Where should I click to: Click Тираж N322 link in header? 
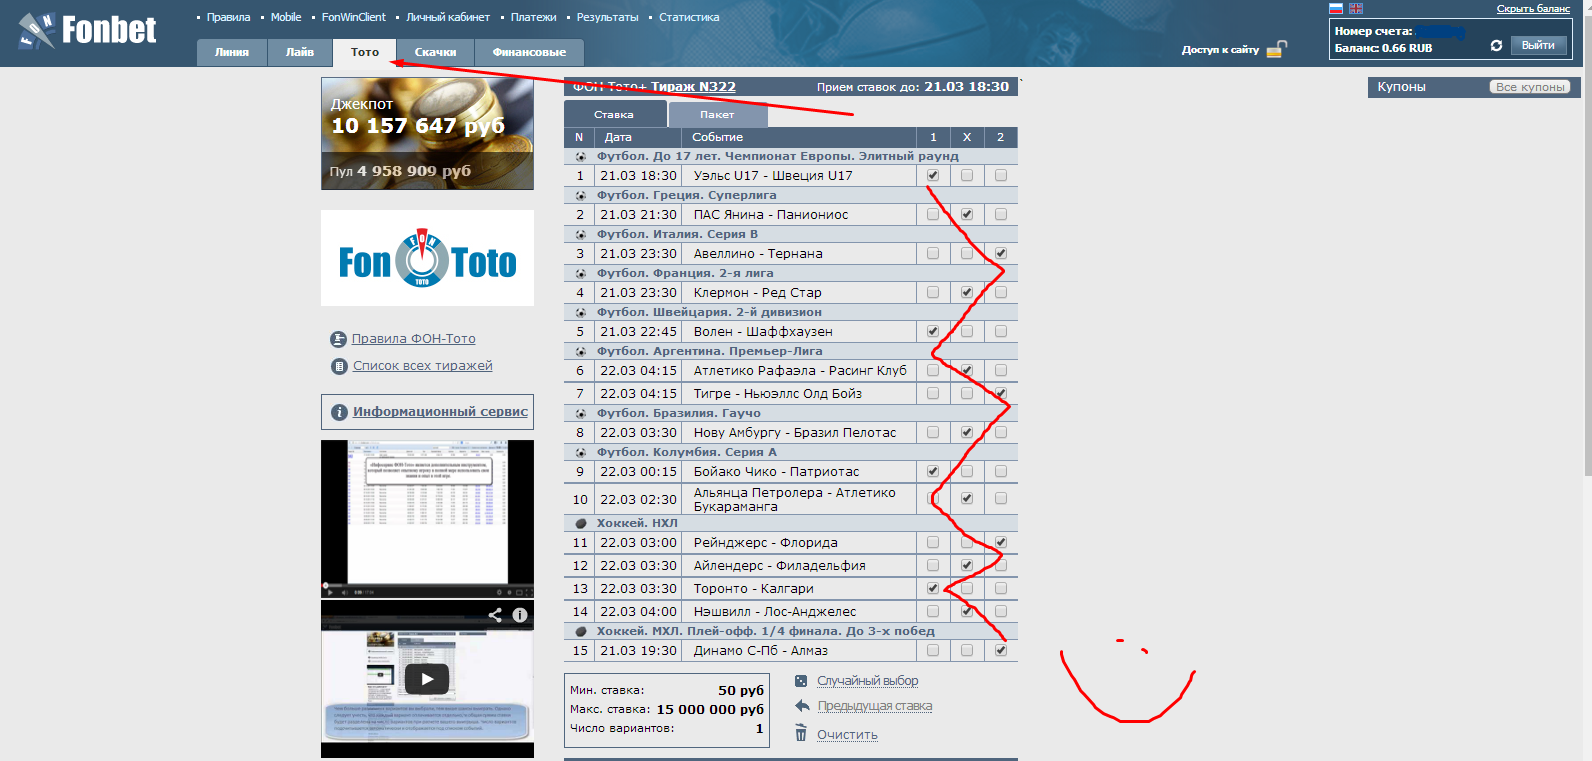pos(693,87)
